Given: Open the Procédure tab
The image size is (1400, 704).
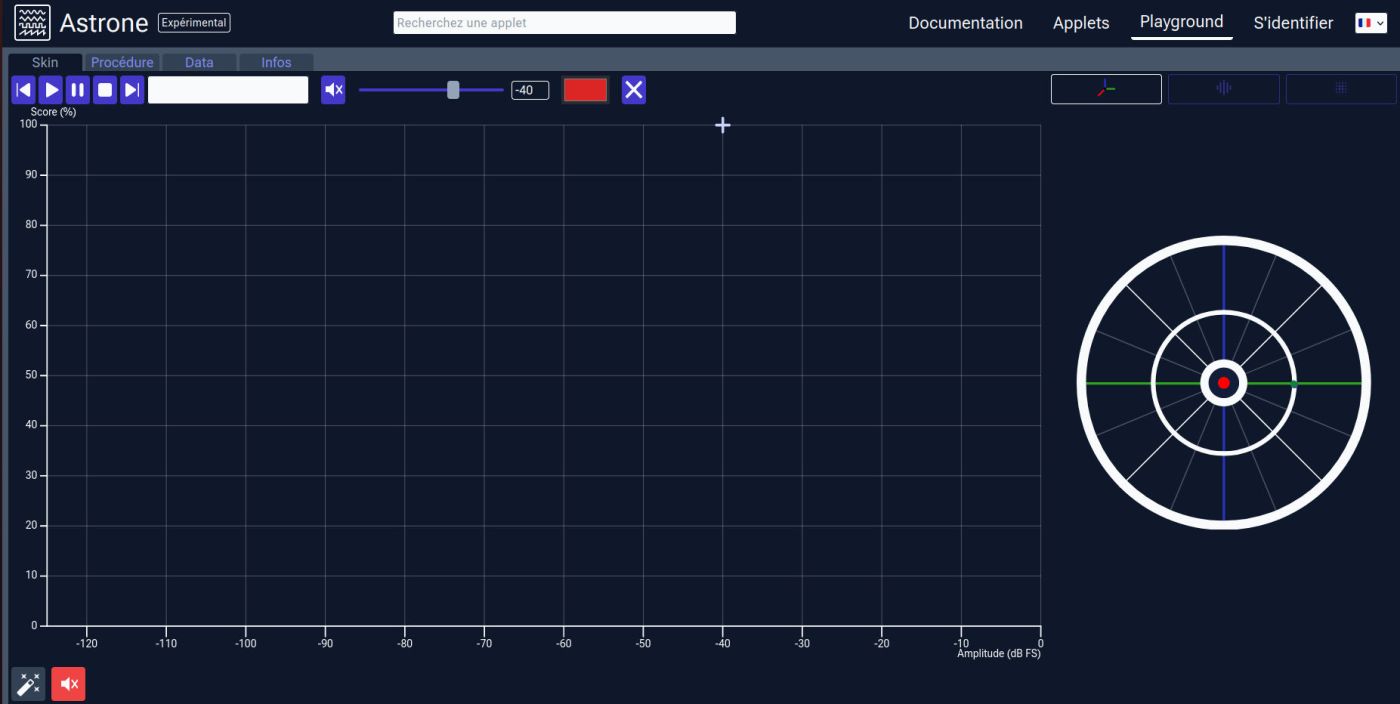Looking at the screenshot, I should [x=122, y=62].
